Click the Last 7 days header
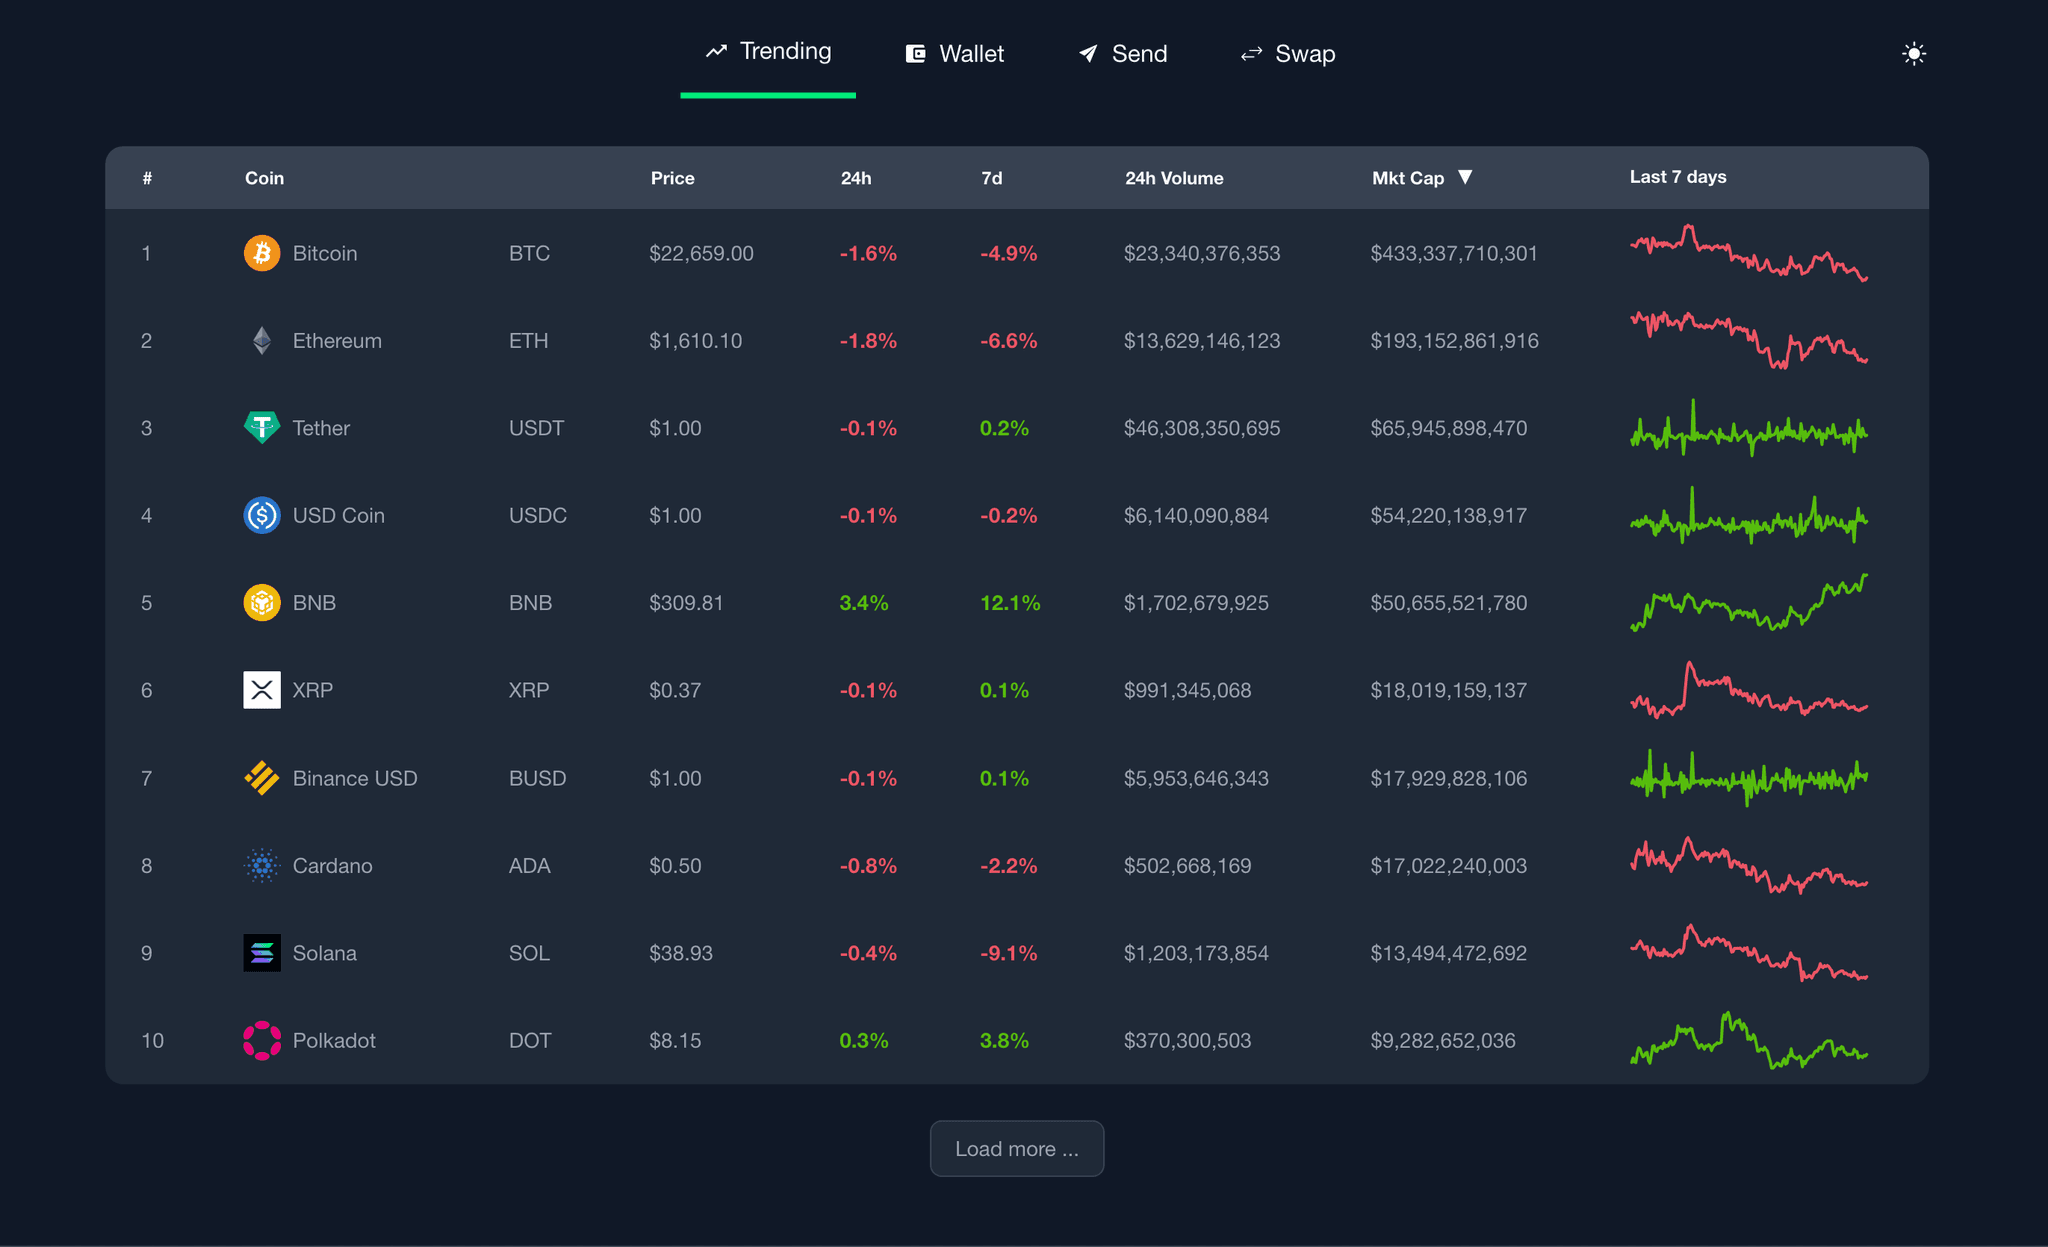The image size is (2048, 1247). [1678, 177]
